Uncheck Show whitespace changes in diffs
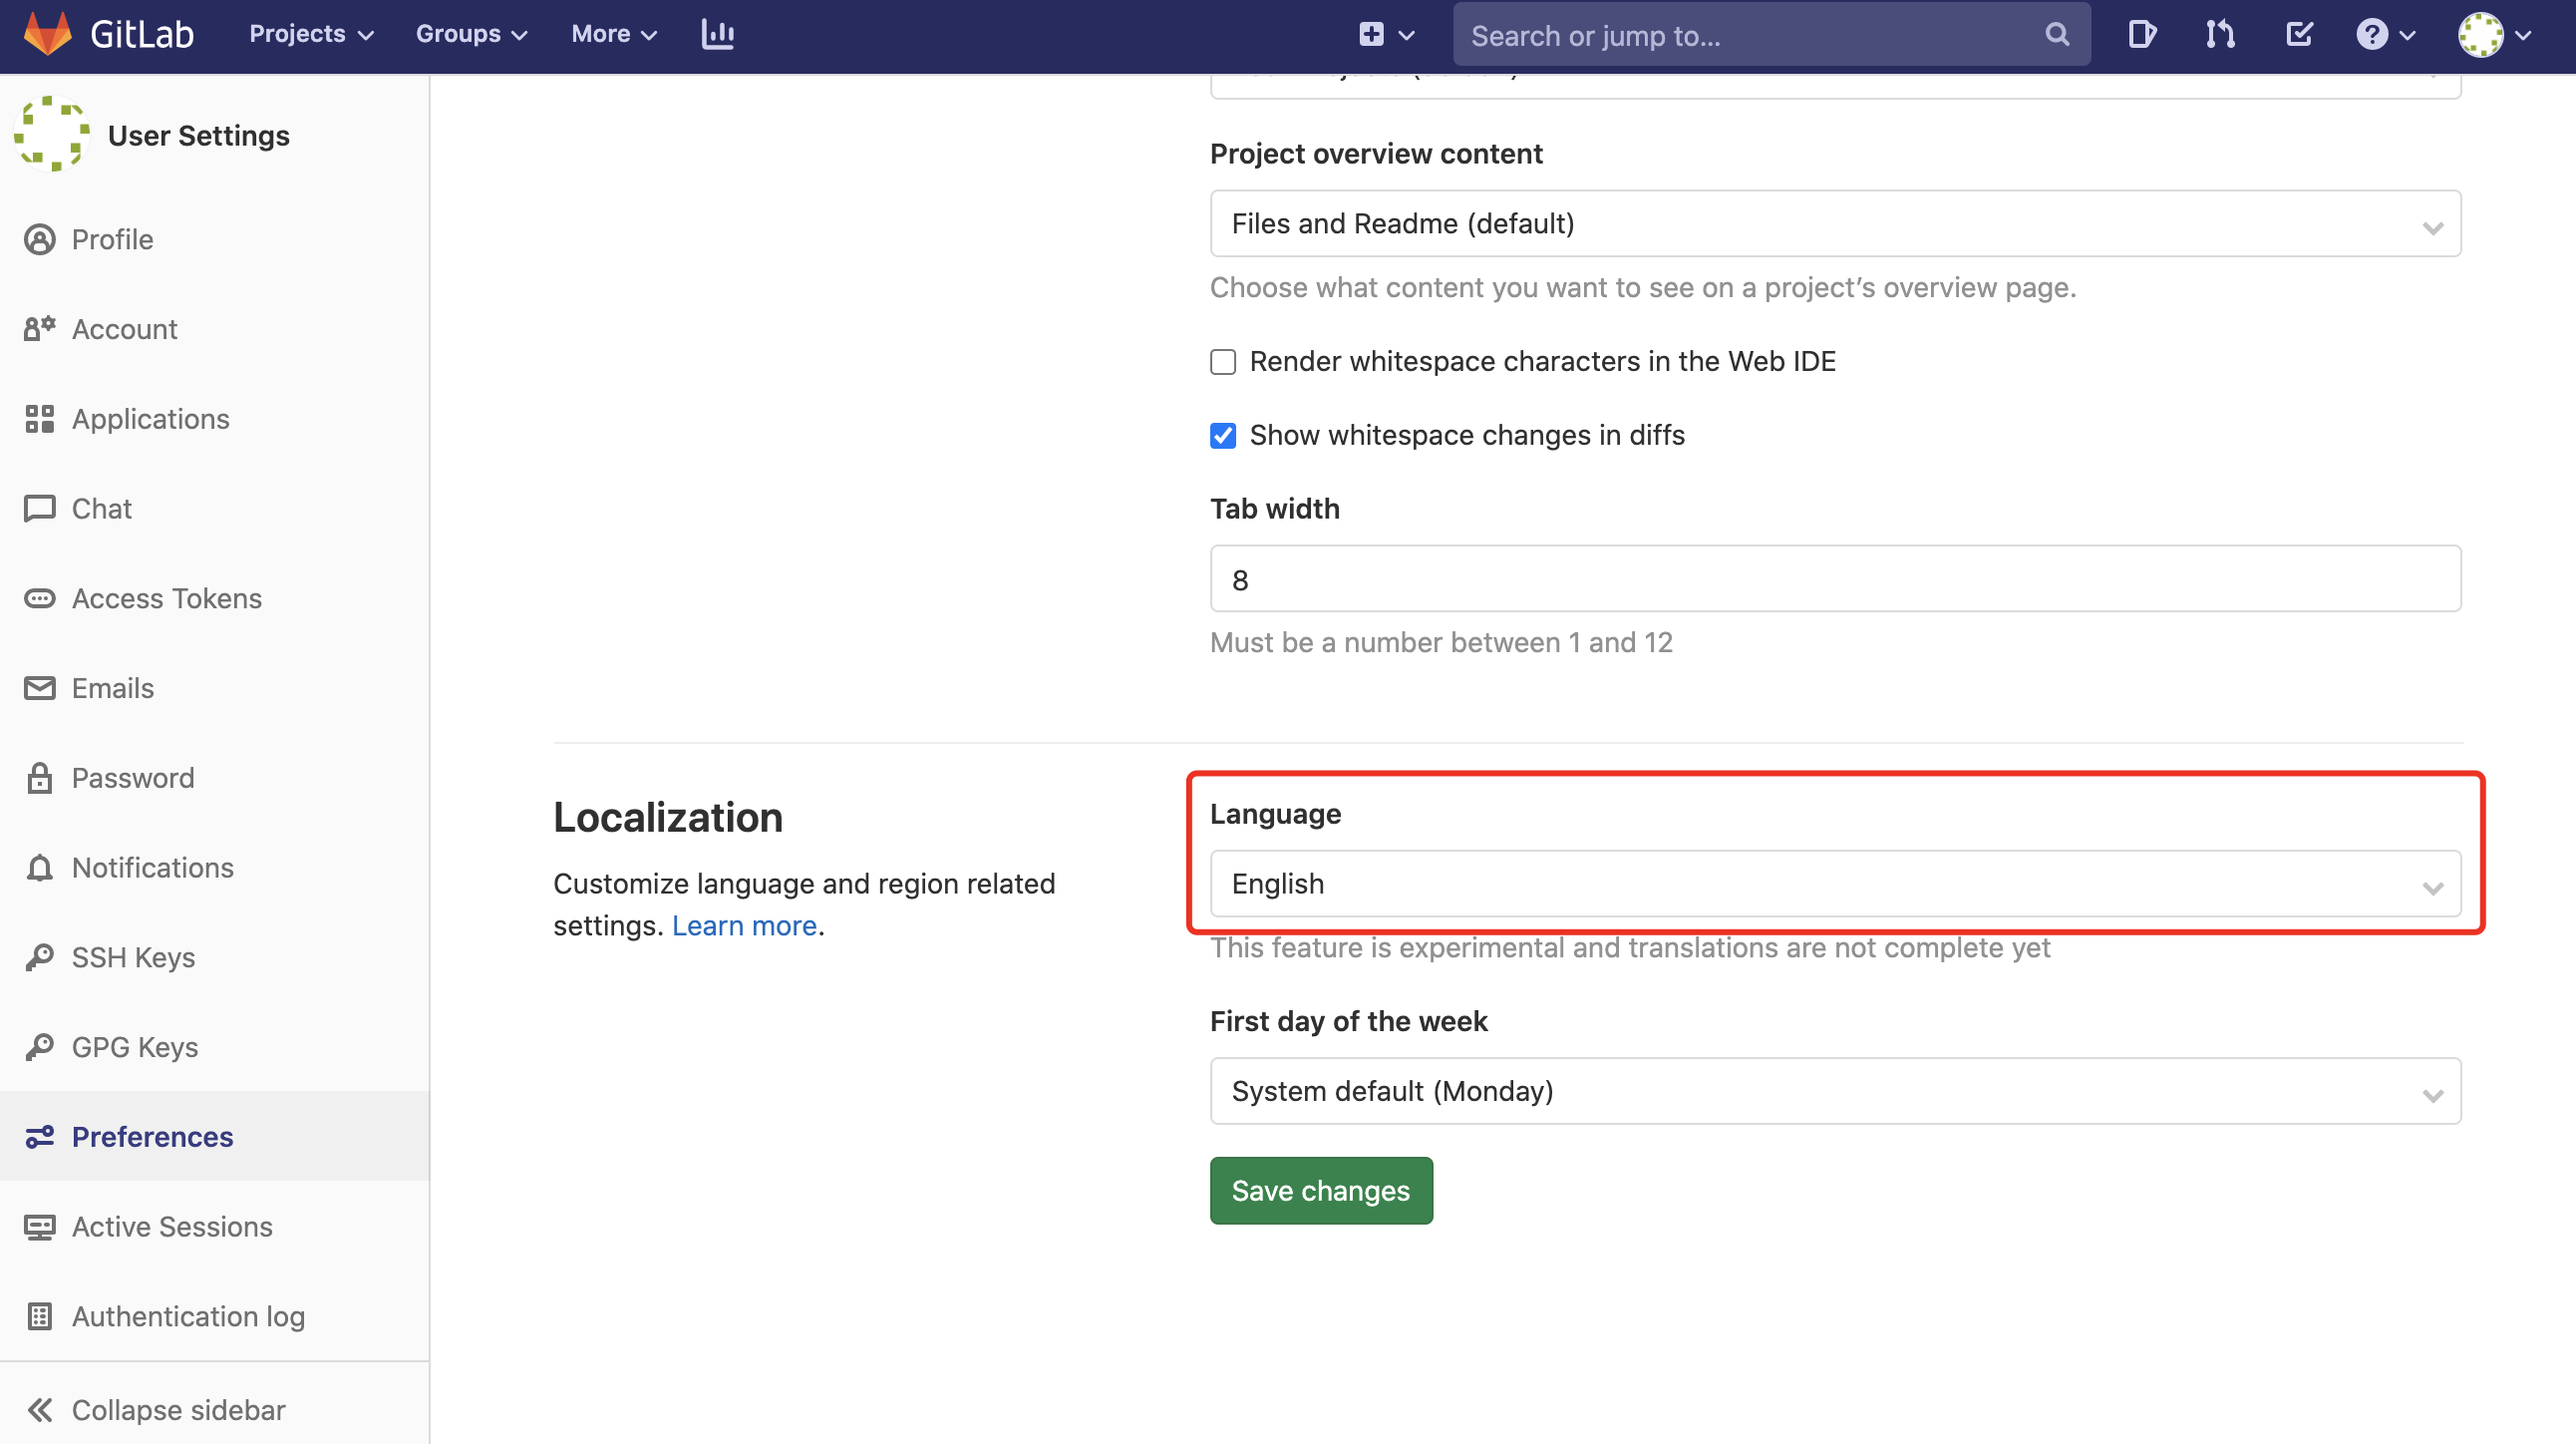The width and height of the screenshot is (2576, 1444). [x=1222, y=436]
